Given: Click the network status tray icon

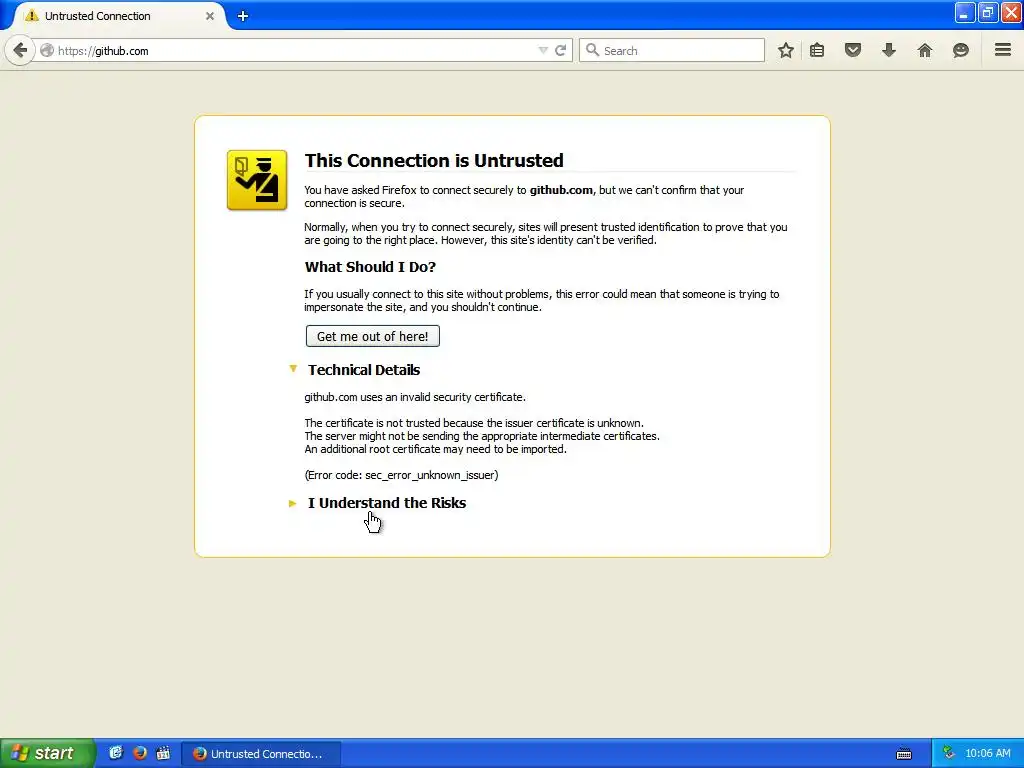Looking at the screenshot, I should click(x=948, y=753).
